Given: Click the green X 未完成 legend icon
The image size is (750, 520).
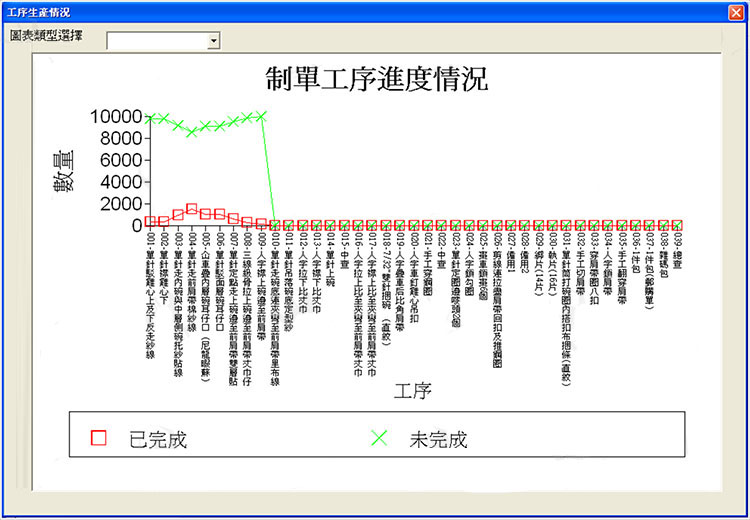Looking at the screenshot, I should 378,438.
